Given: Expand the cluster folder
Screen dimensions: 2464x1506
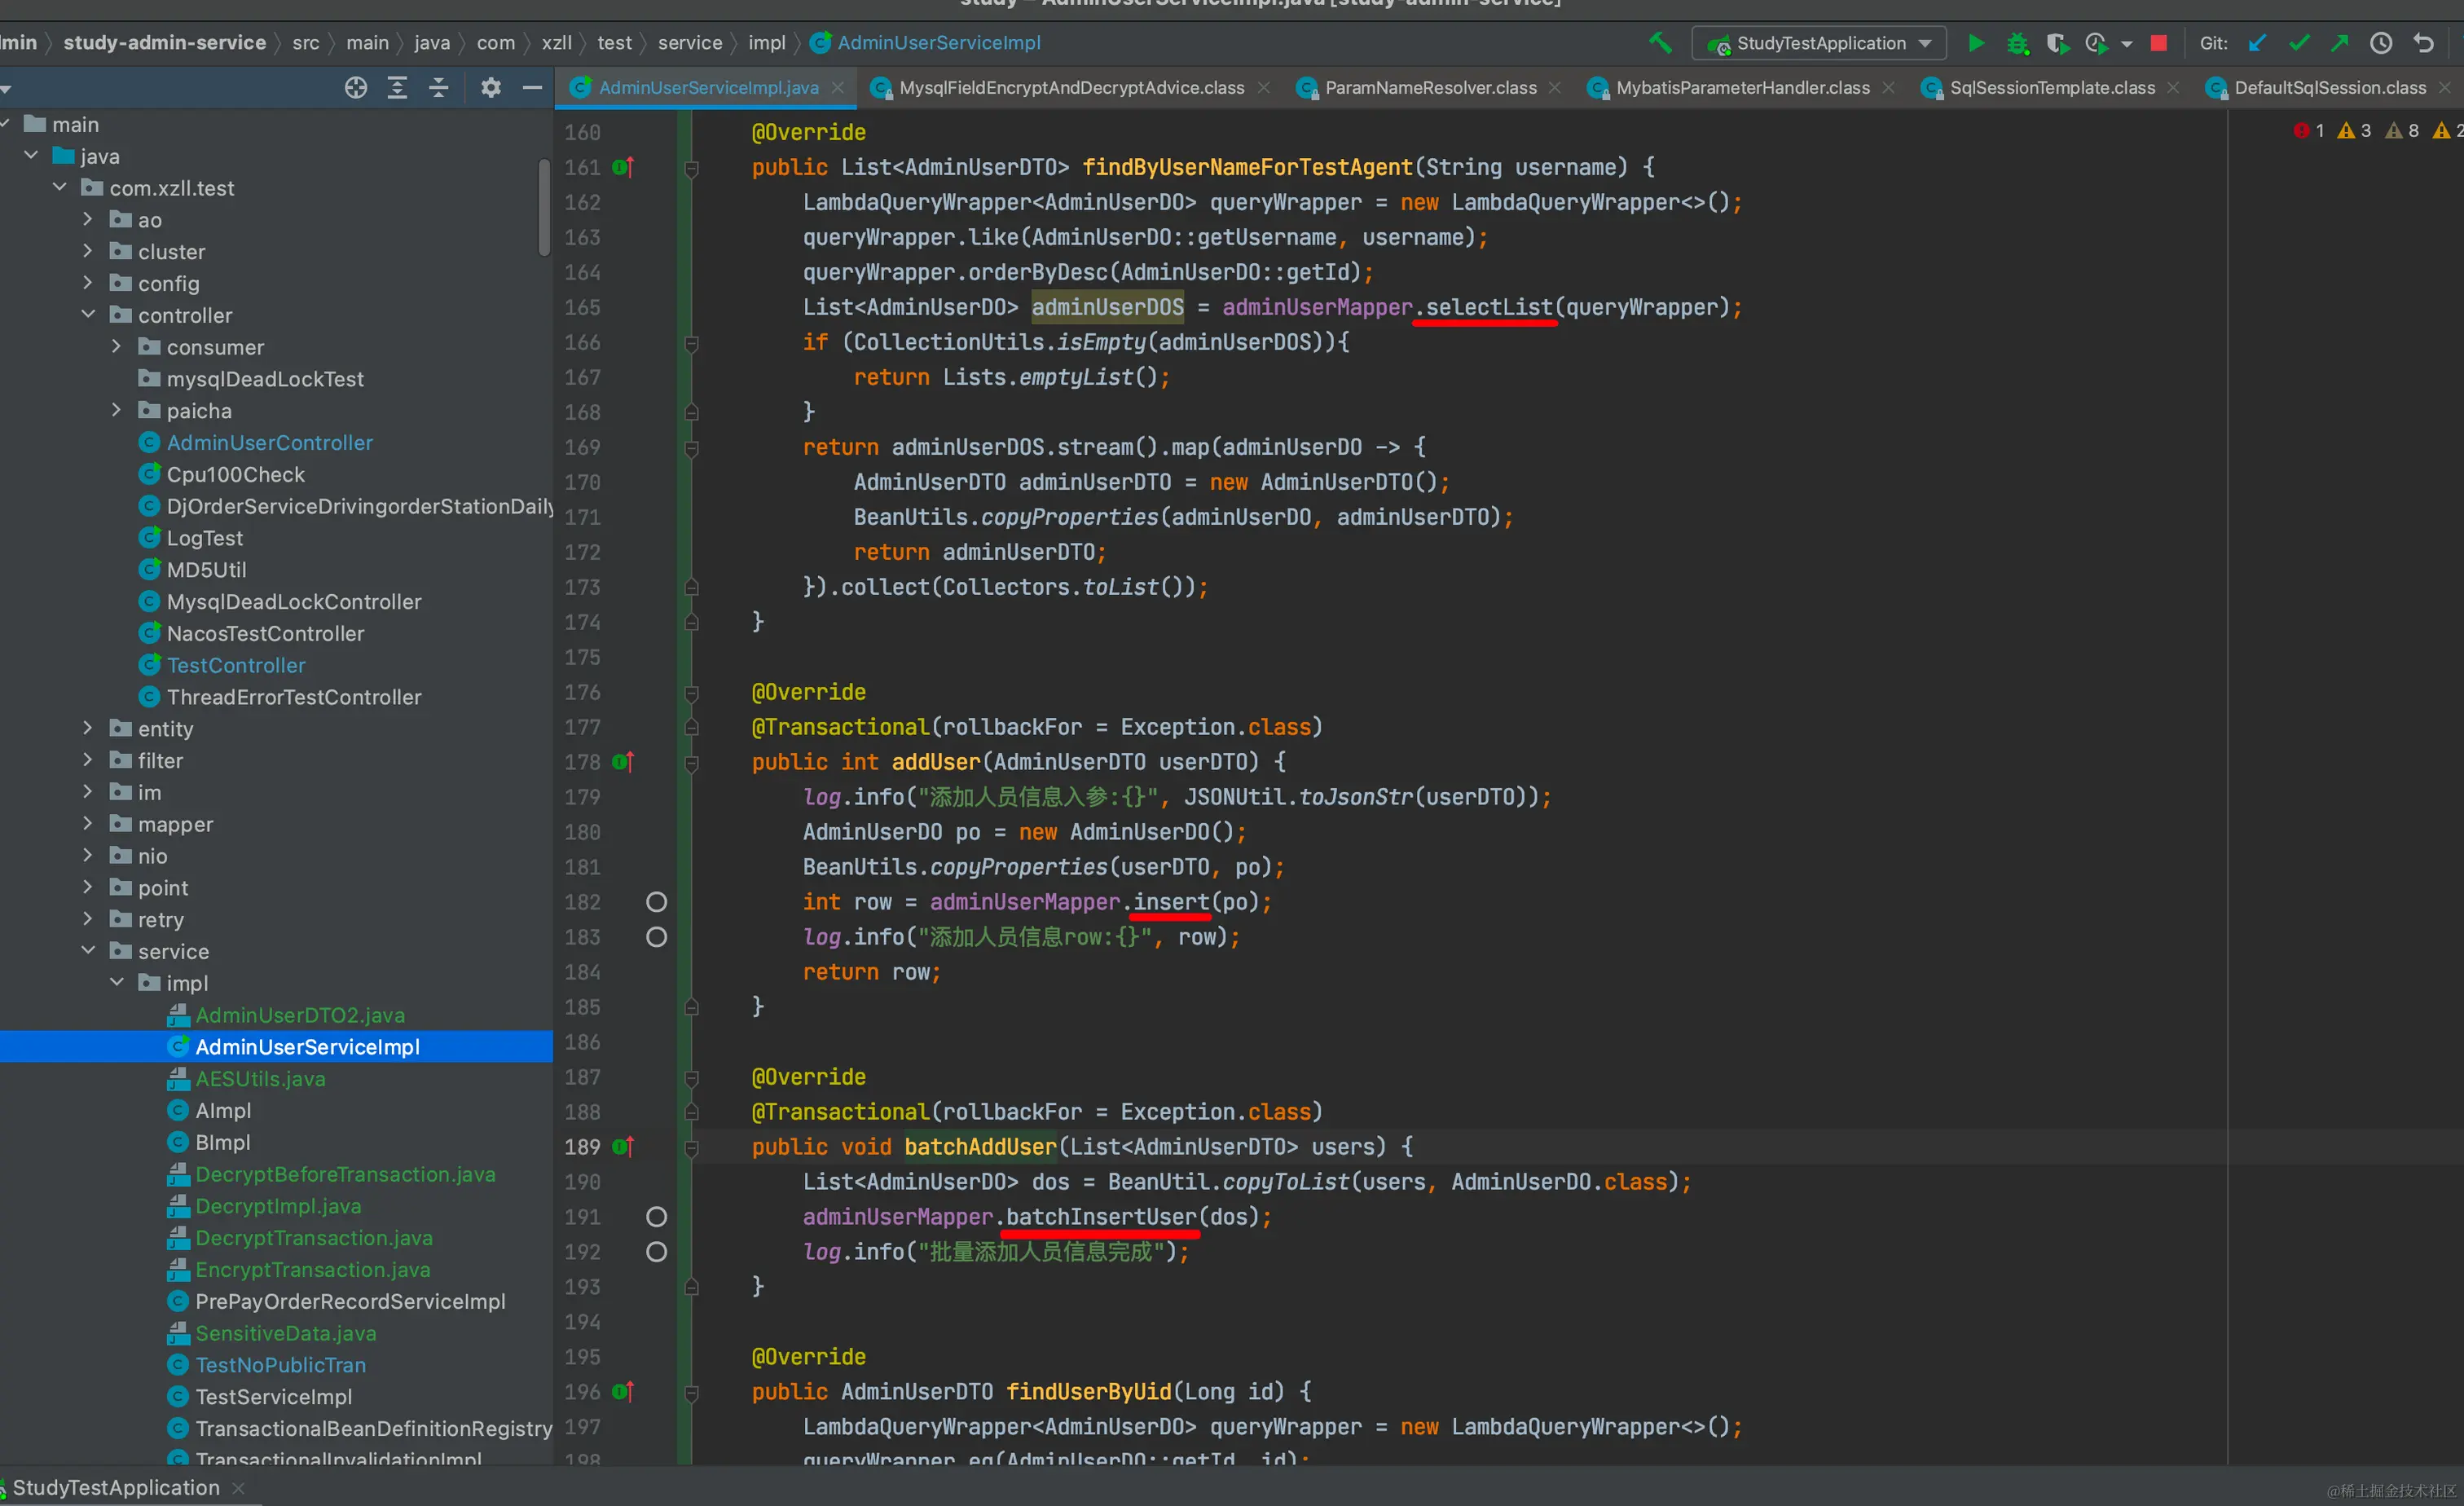Looking at the screenshot, I should click(x=88, y=251).
